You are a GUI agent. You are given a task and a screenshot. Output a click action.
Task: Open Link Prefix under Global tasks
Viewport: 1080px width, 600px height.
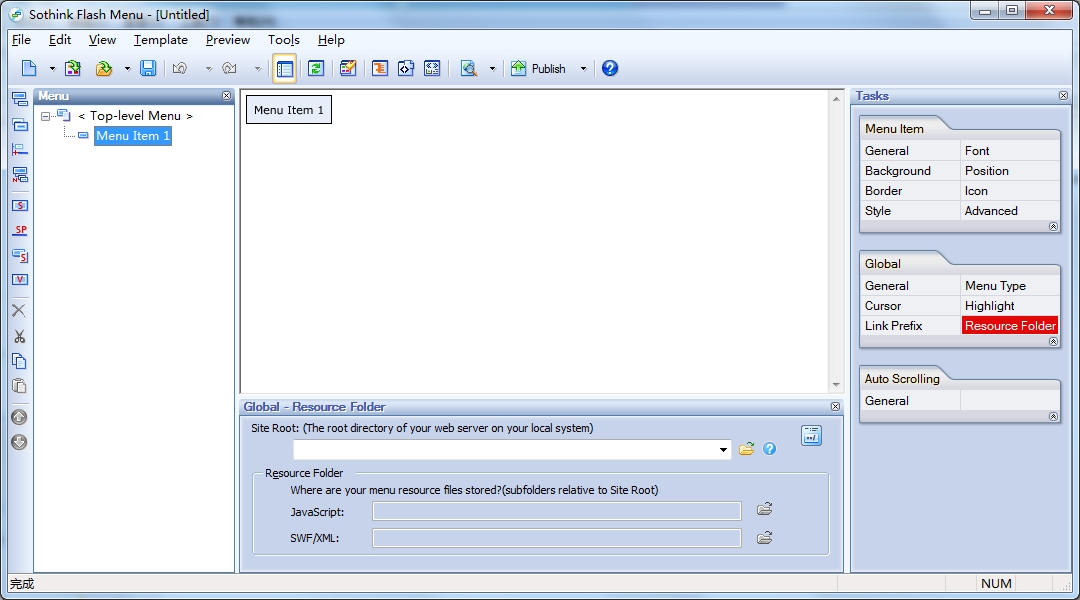tap(893, 326)
